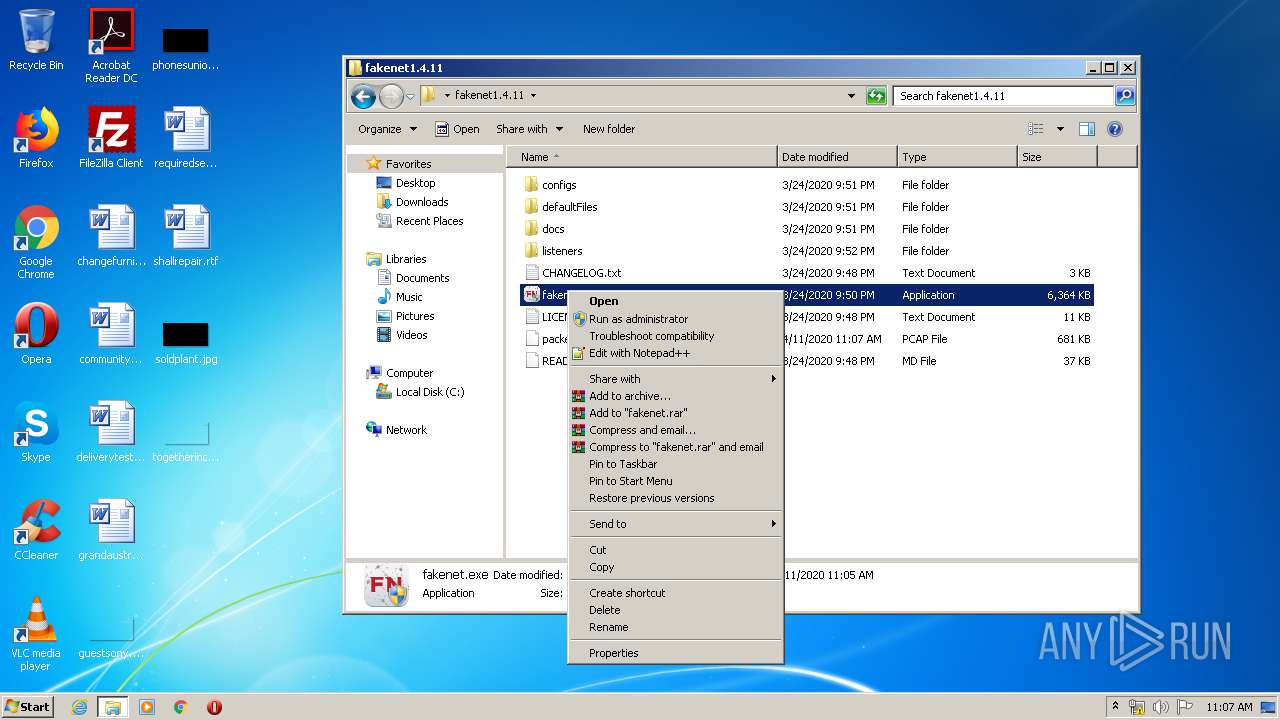Click the Explorer Back navigation arrow
1280x720 pixels.
pos(363,96)
